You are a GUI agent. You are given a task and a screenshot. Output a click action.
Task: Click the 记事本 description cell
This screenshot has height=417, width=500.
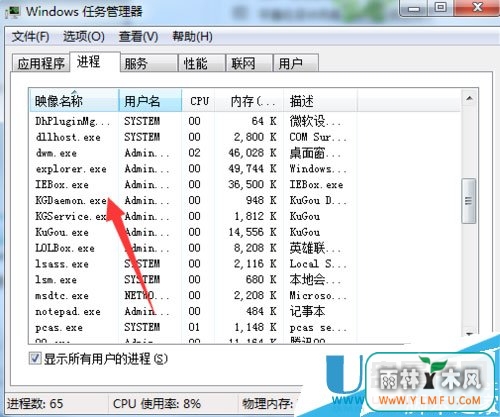pos(307,312)
